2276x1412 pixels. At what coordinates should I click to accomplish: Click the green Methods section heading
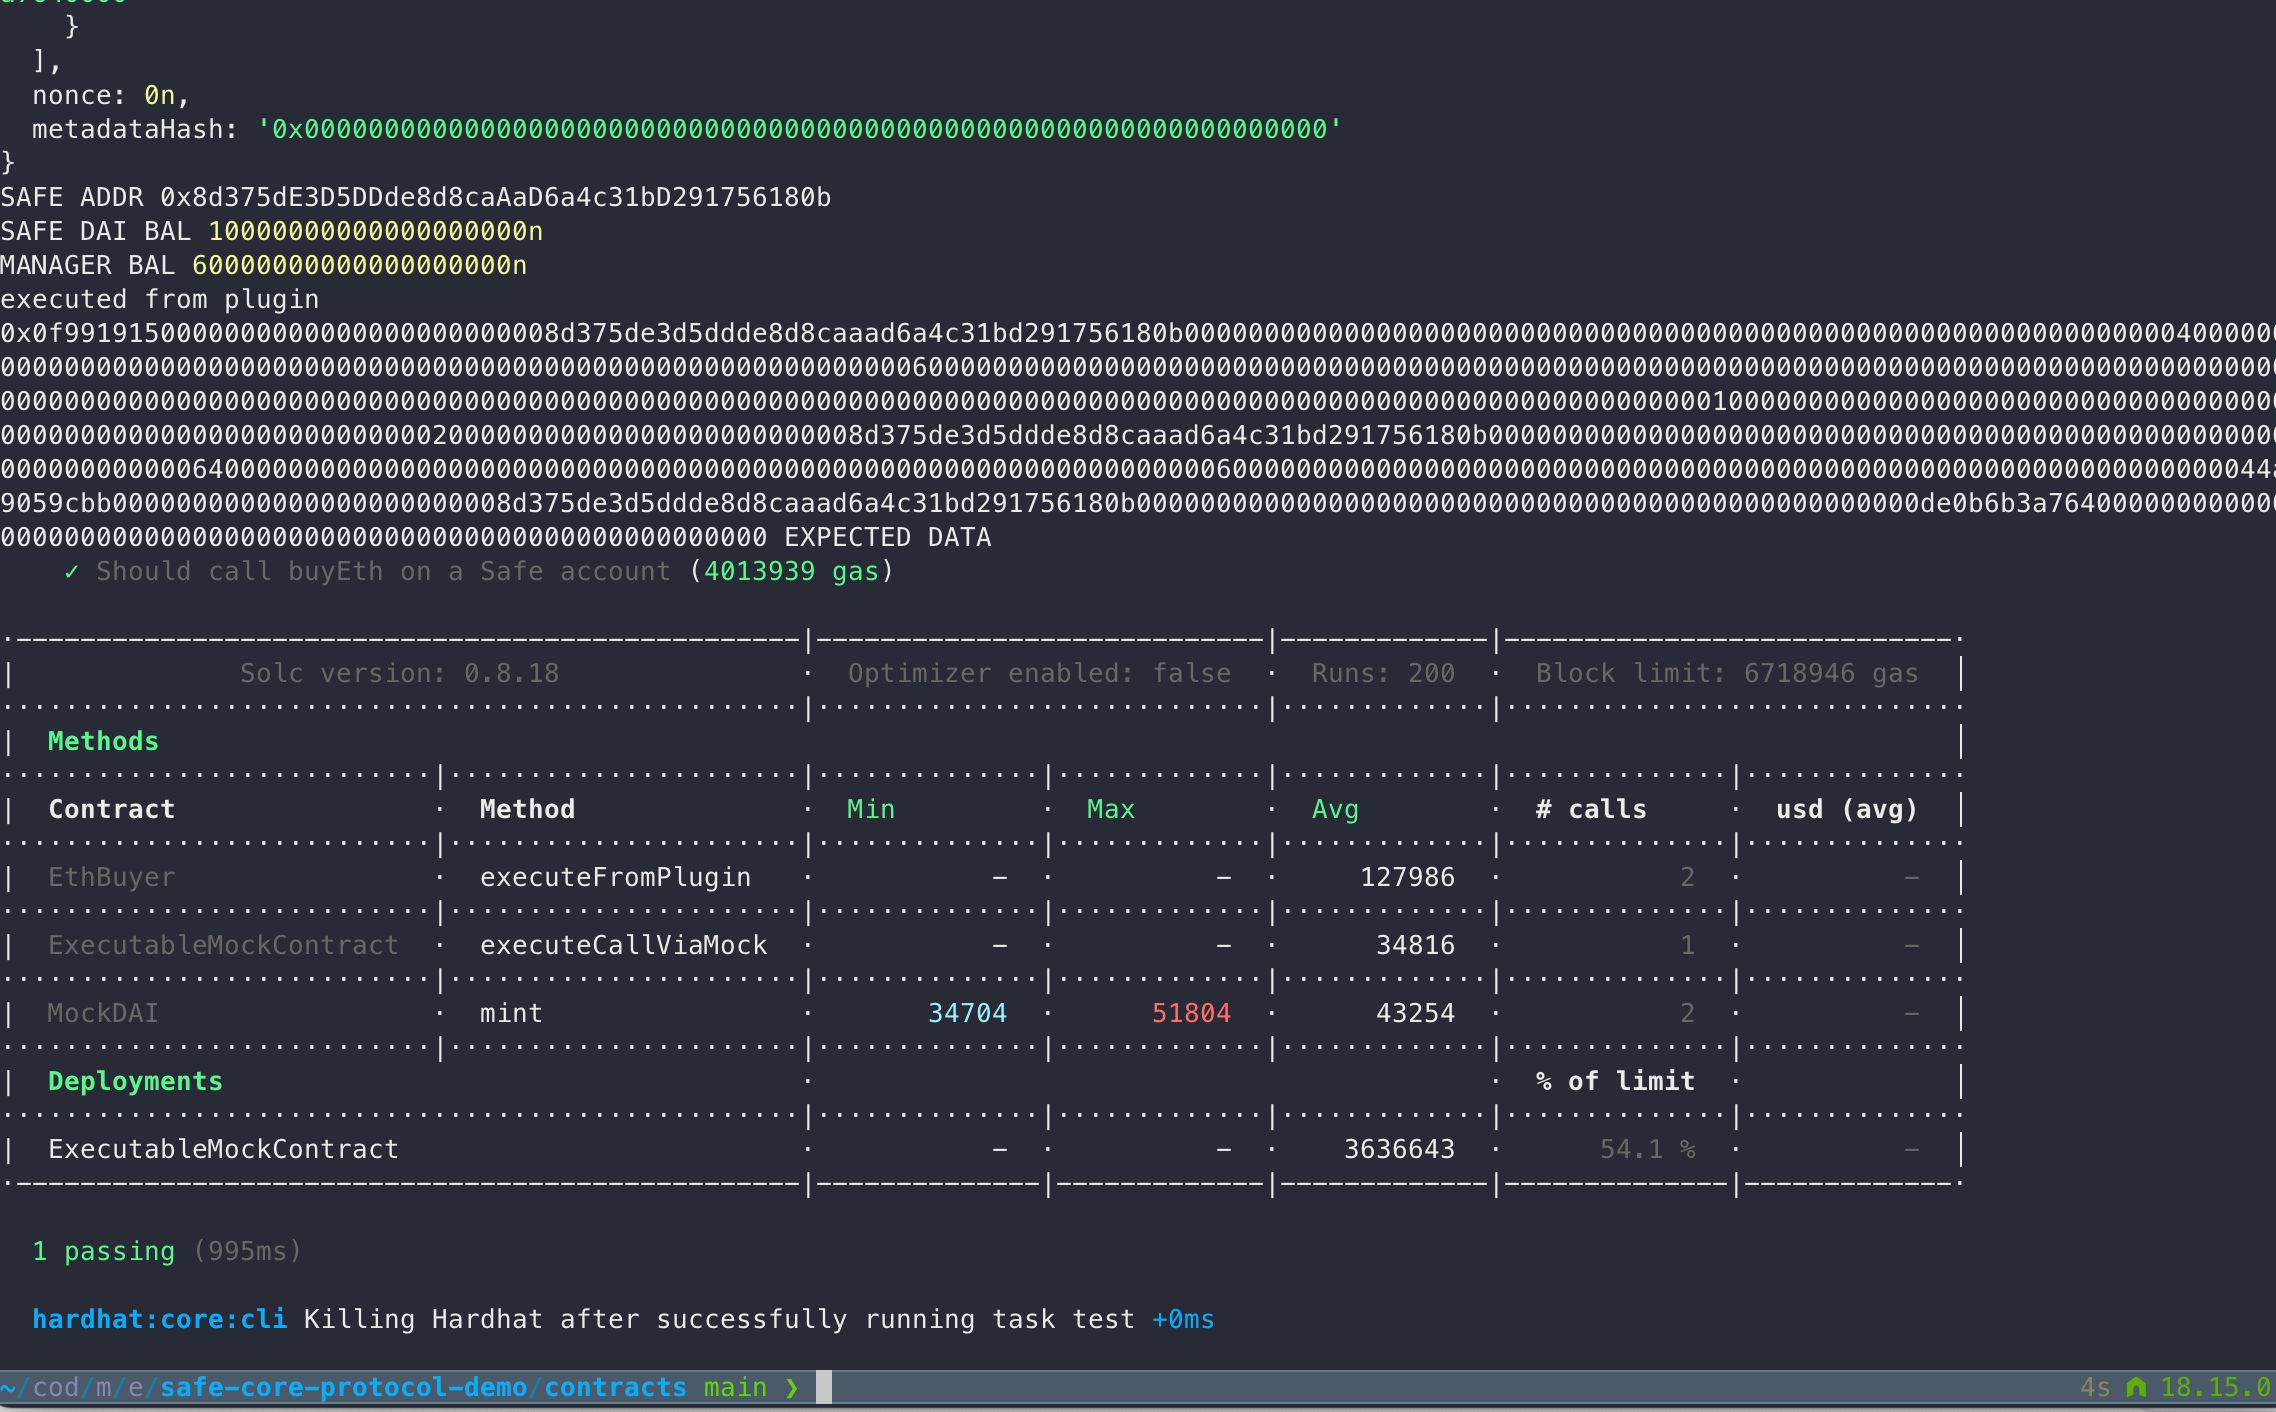point(104,741)
